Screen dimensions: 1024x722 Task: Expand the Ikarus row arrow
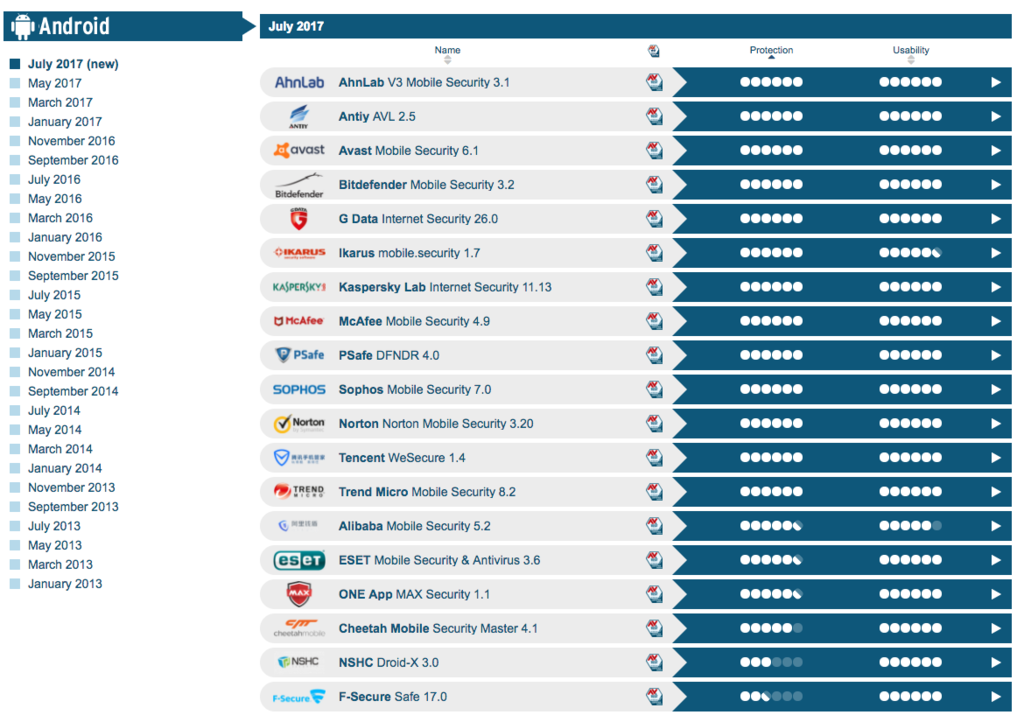coord(996,253)
